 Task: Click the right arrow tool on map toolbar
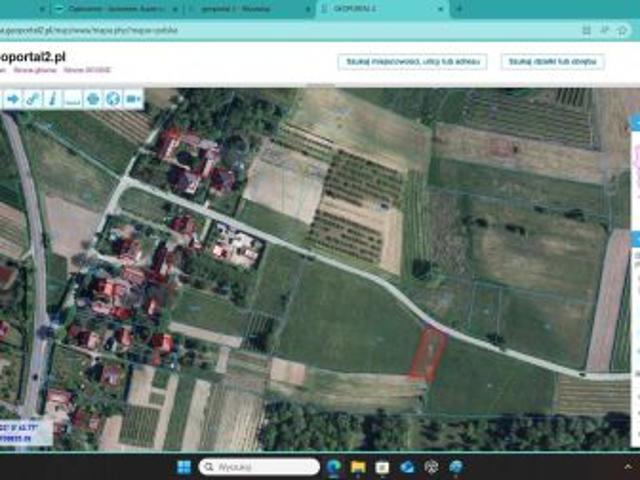[x=13, y=99]
